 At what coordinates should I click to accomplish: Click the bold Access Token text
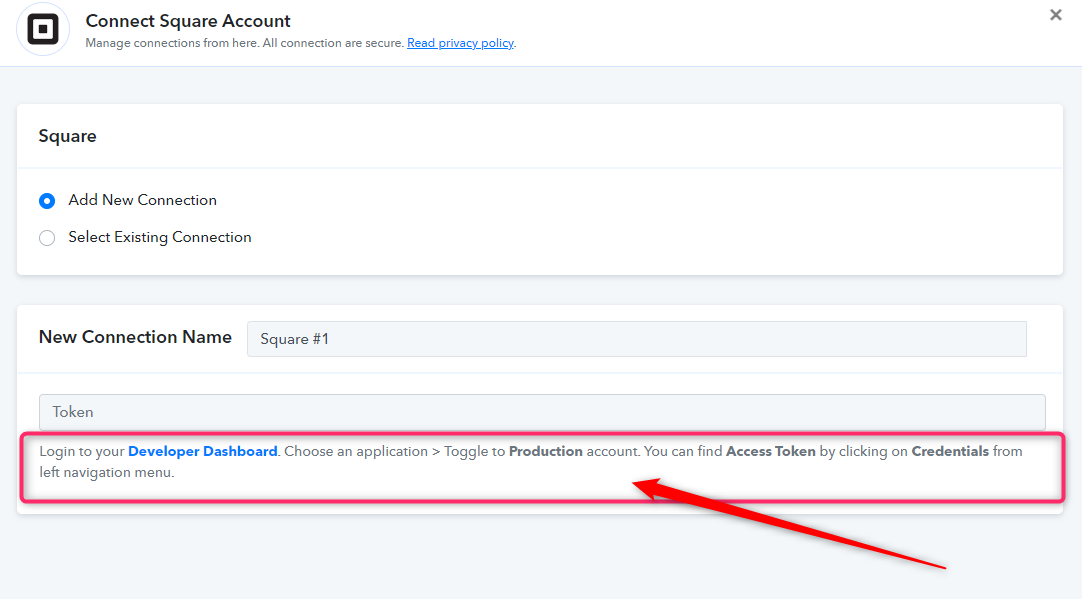click(771, 451)
